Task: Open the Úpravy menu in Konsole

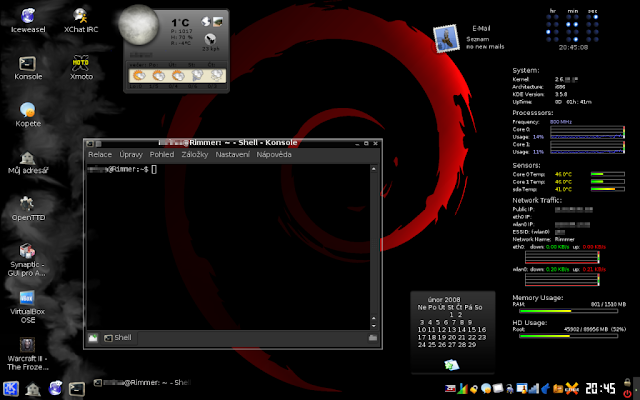Action: (x=131, y=155)
